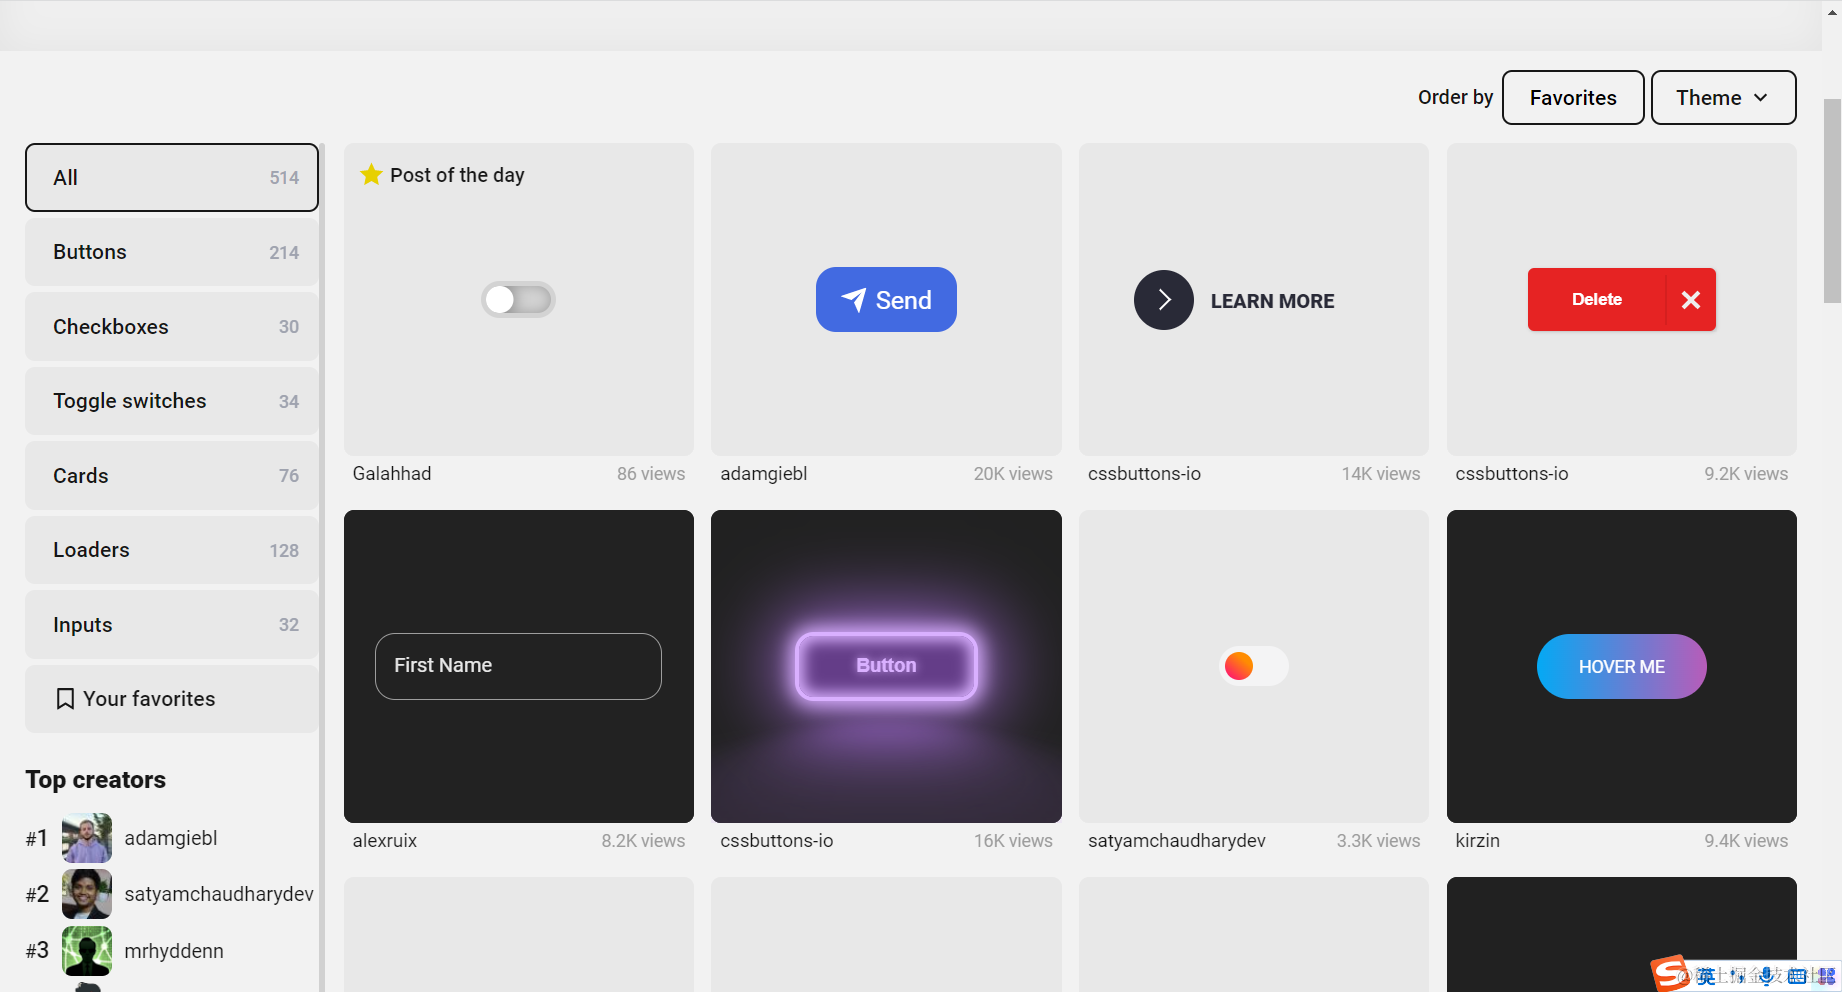Open cssbuttons-io link under glowing Button card
This screenshot has width=1843, height=992.
click(777, 841)
